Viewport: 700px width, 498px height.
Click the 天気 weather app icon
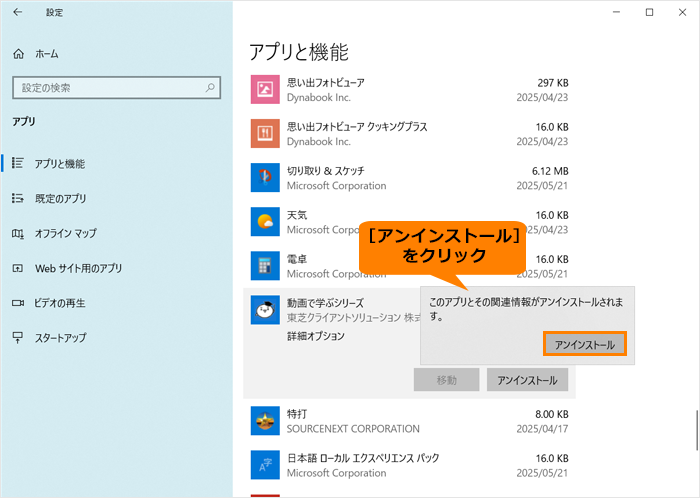pyautogui.click(x=265, y=222)
